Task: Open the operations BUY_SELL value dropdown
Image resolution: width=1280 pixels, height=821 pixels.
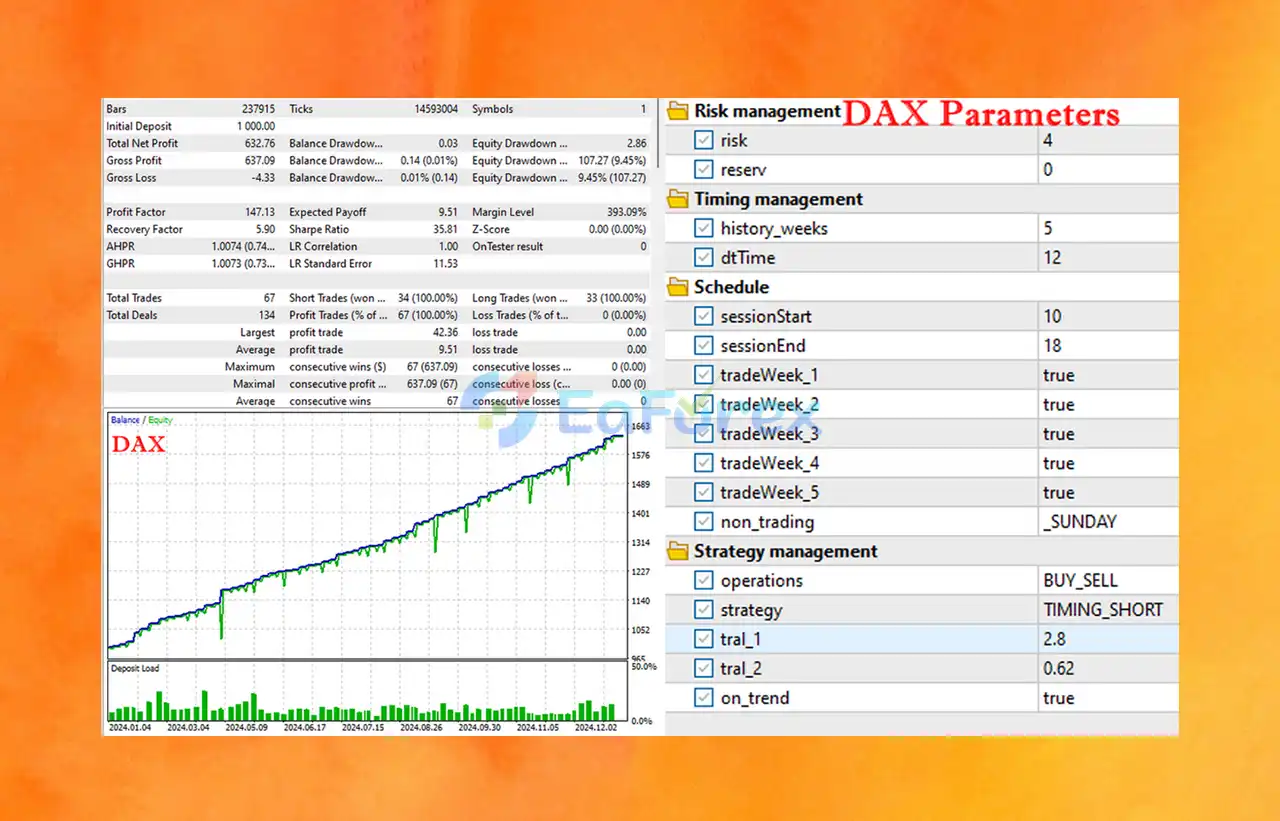Action: coord(1108,581)
